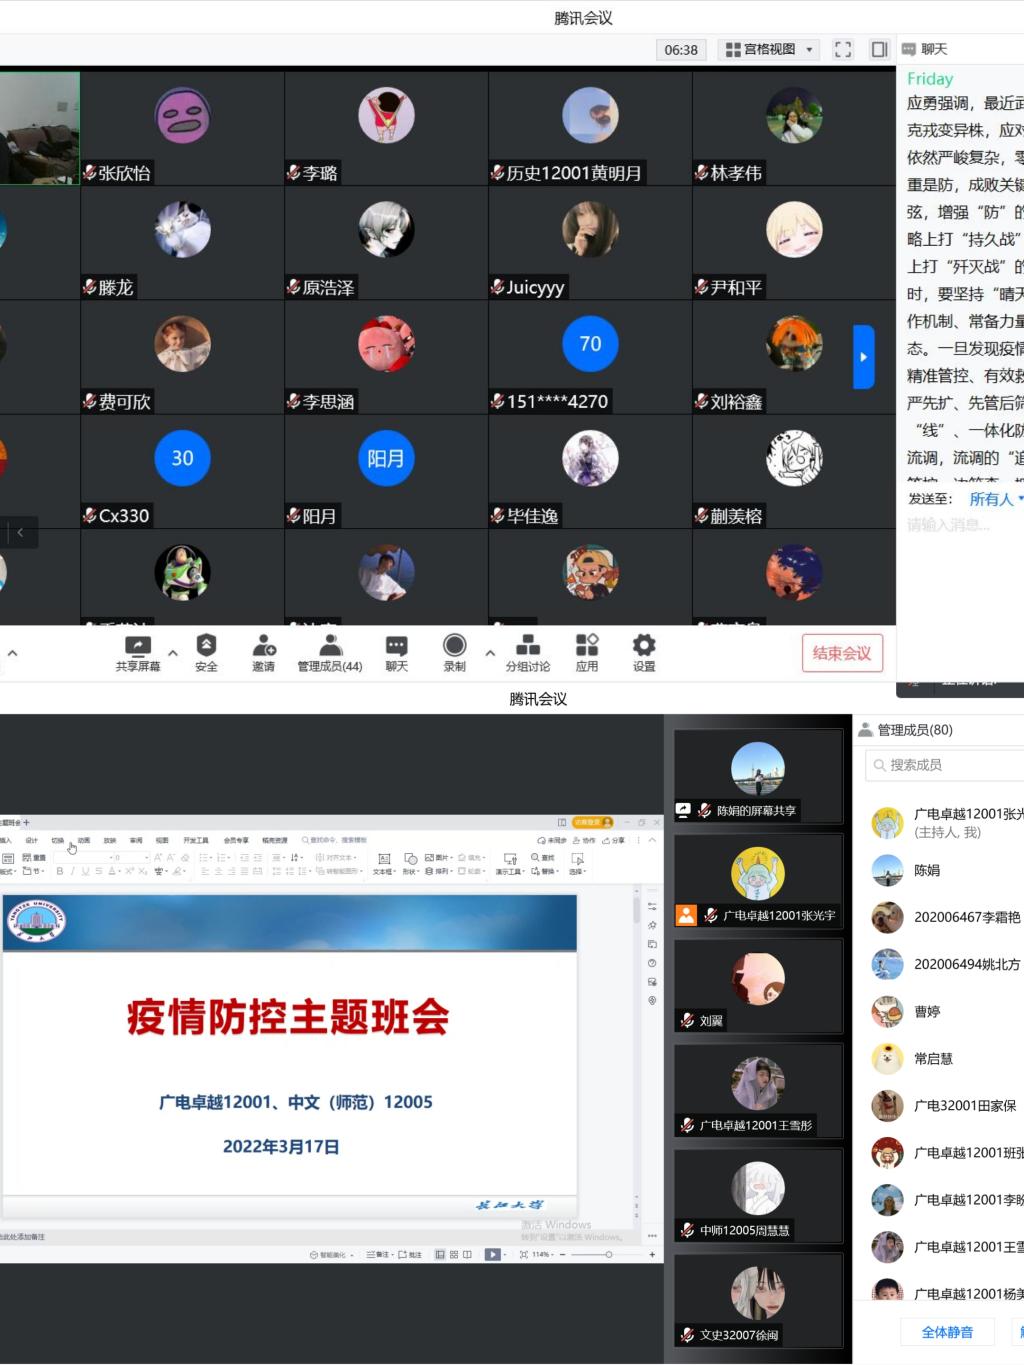1024x1365 pixels.
Task: Toggle fullscreen beside 宫格视图
Action: (x=843, y=49)
